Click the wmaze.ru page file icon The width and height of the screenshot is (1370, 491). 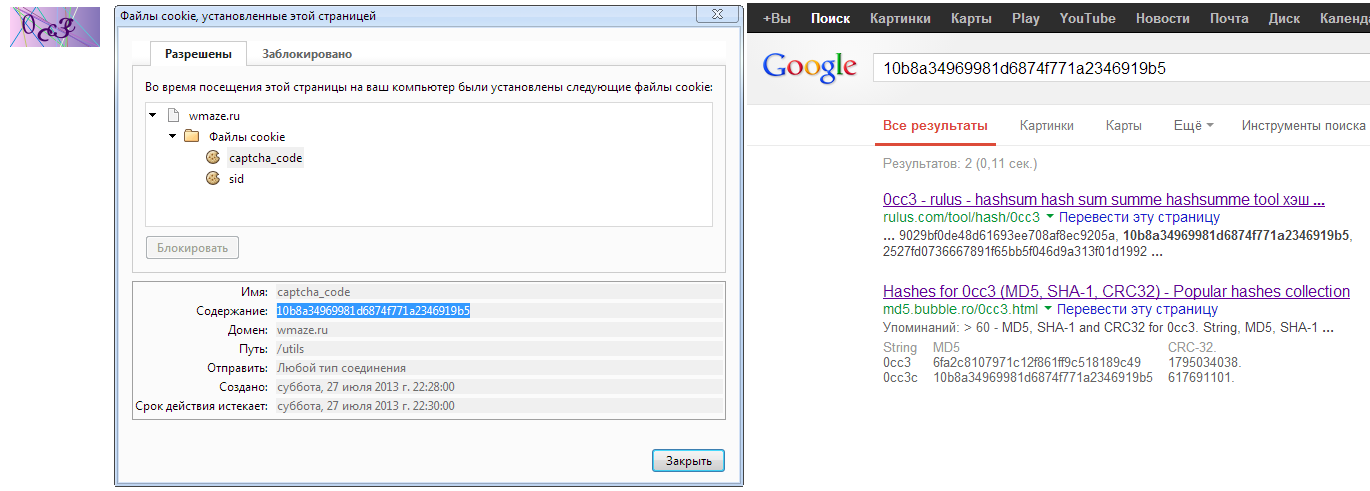(x=173, y=115)
